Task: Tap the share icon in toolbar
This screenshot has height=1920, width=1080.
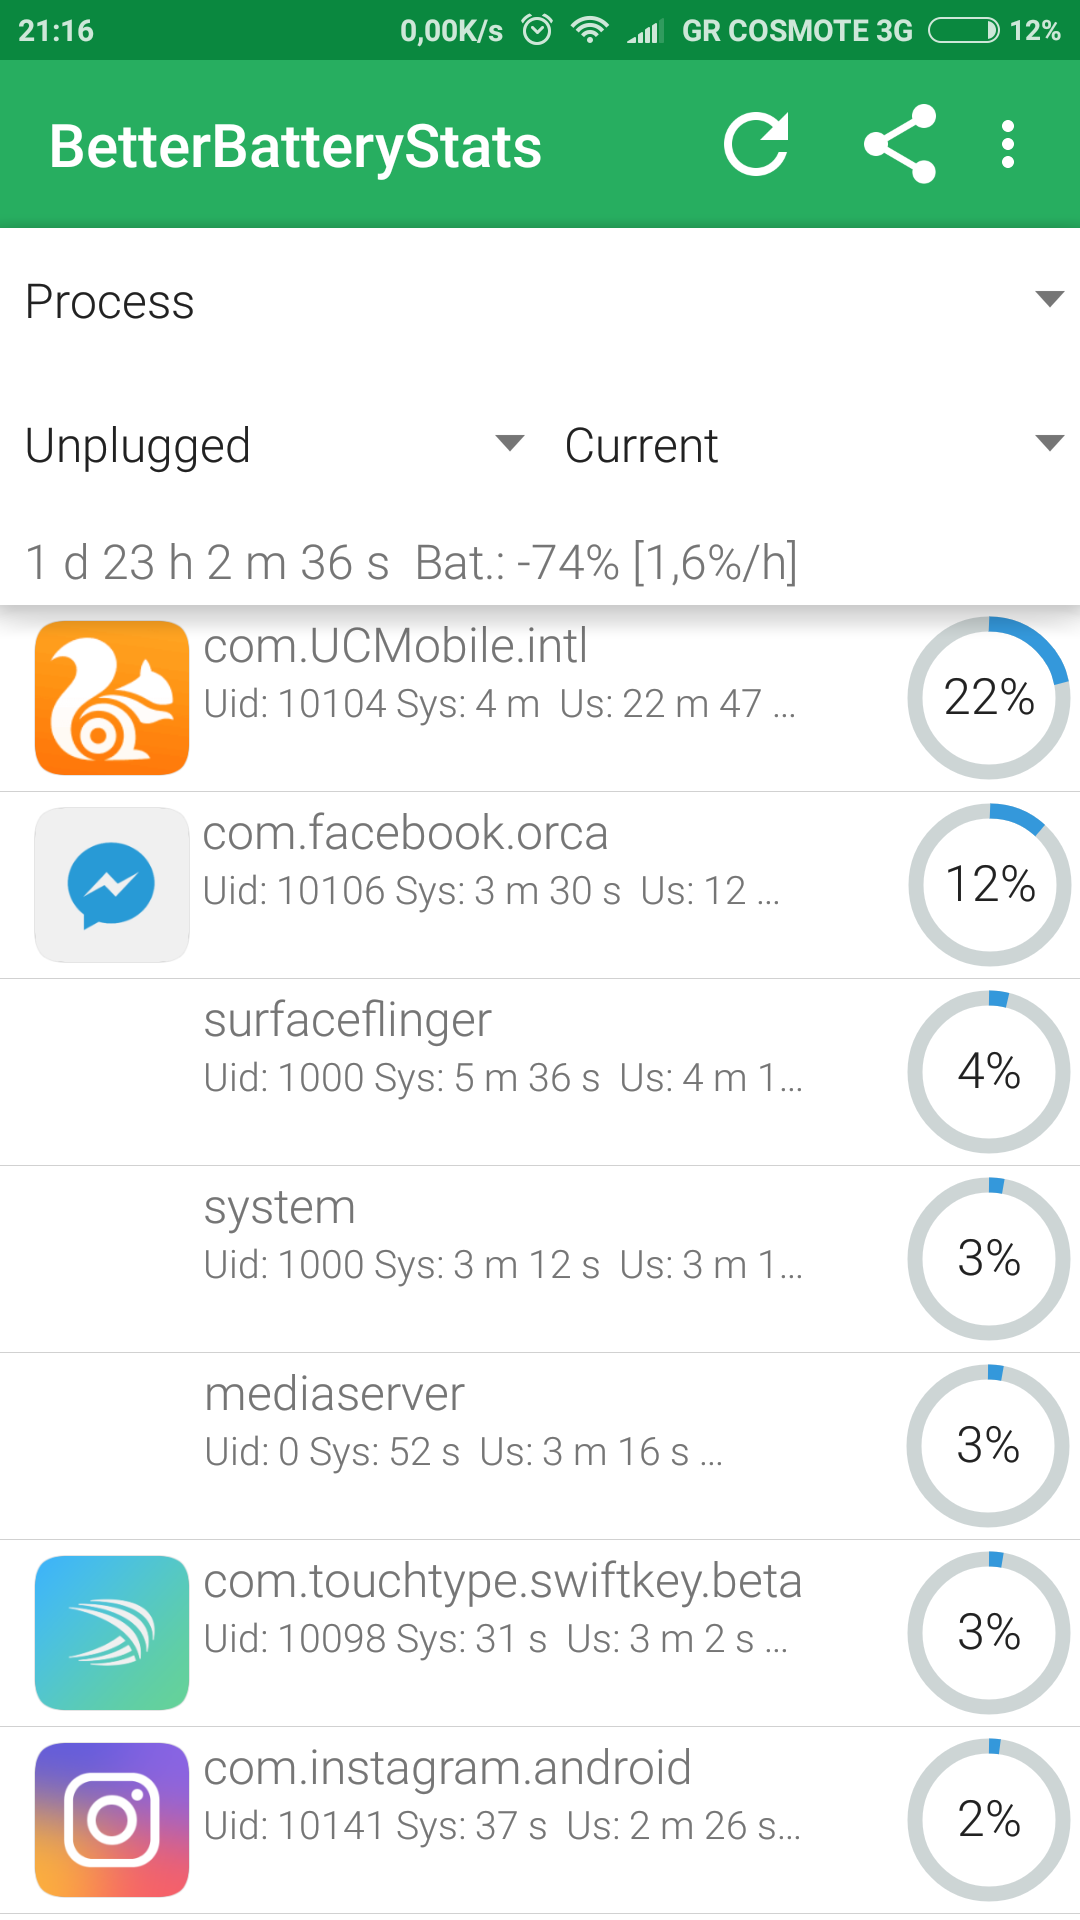Action: pos(900,145)
